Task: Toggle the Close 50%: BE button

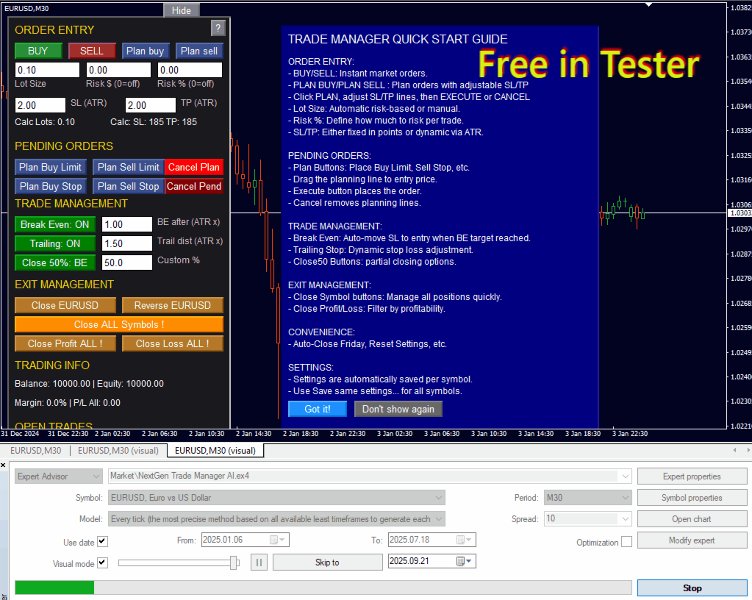Action: pos(55,263)
